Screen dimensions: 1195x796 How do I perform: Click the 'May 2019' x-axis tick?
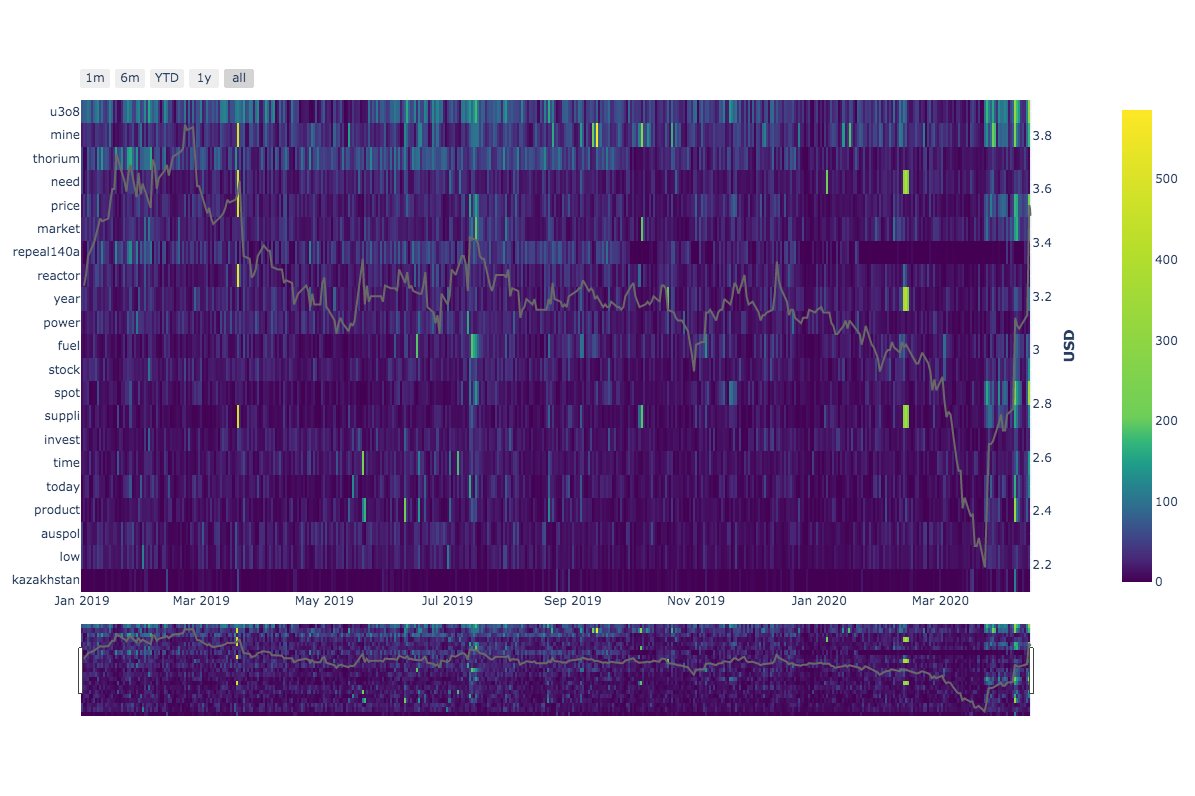coord(325,601)
